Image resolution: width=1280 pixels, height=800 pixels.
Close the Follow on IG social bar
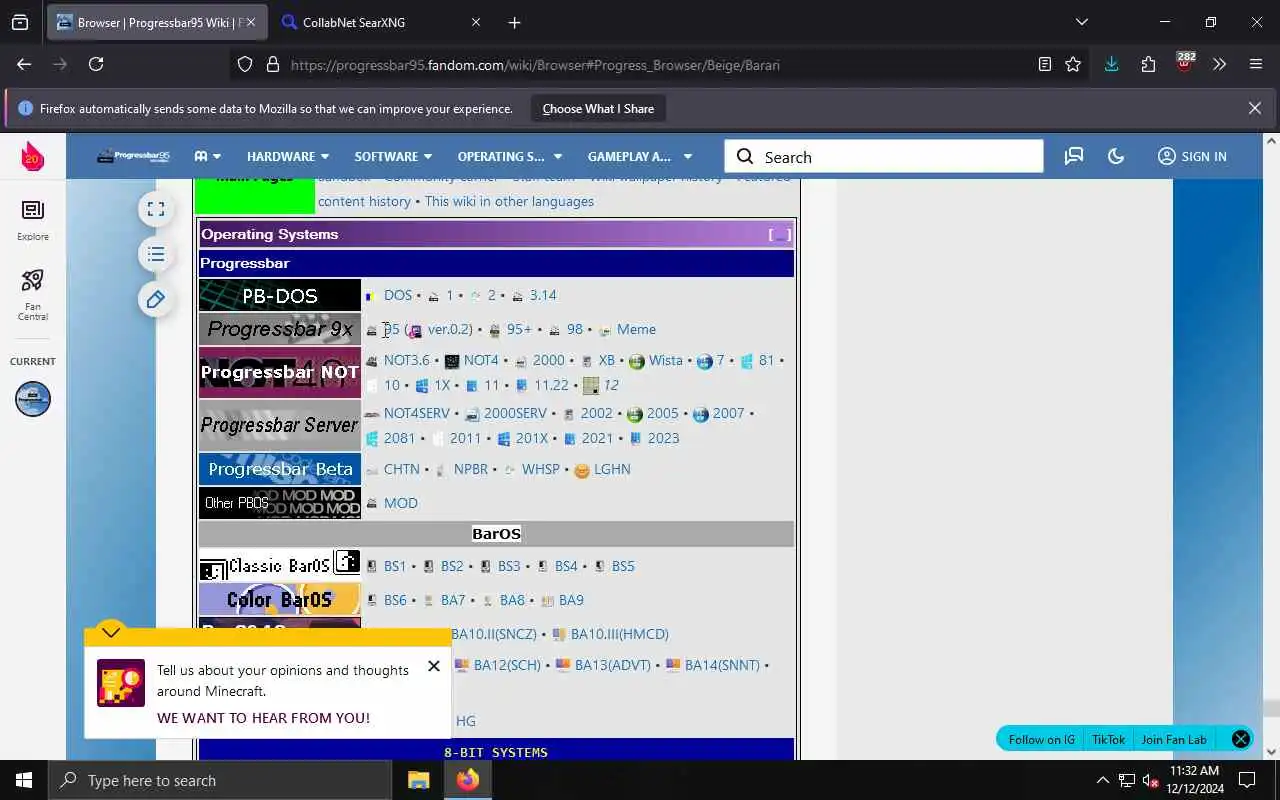point(1240,739)
